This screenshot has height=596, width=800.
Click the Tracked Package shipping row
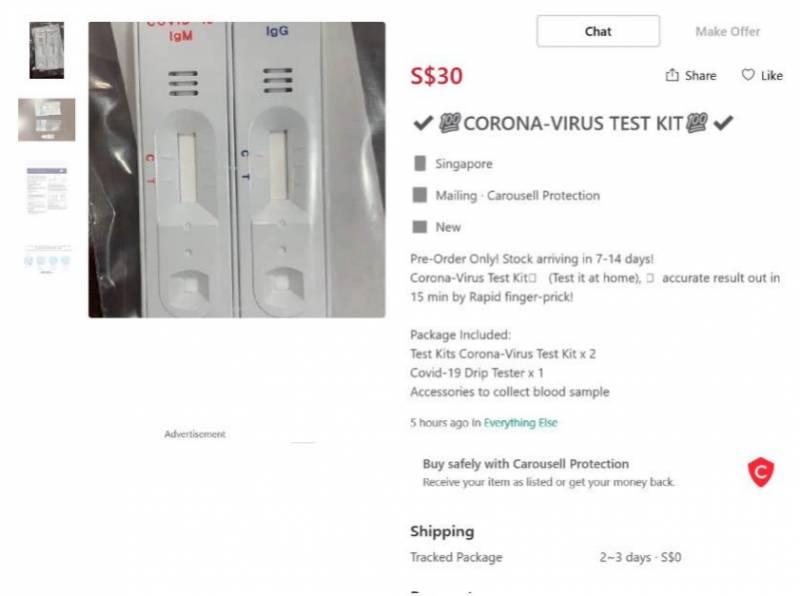tap(545, 557)
